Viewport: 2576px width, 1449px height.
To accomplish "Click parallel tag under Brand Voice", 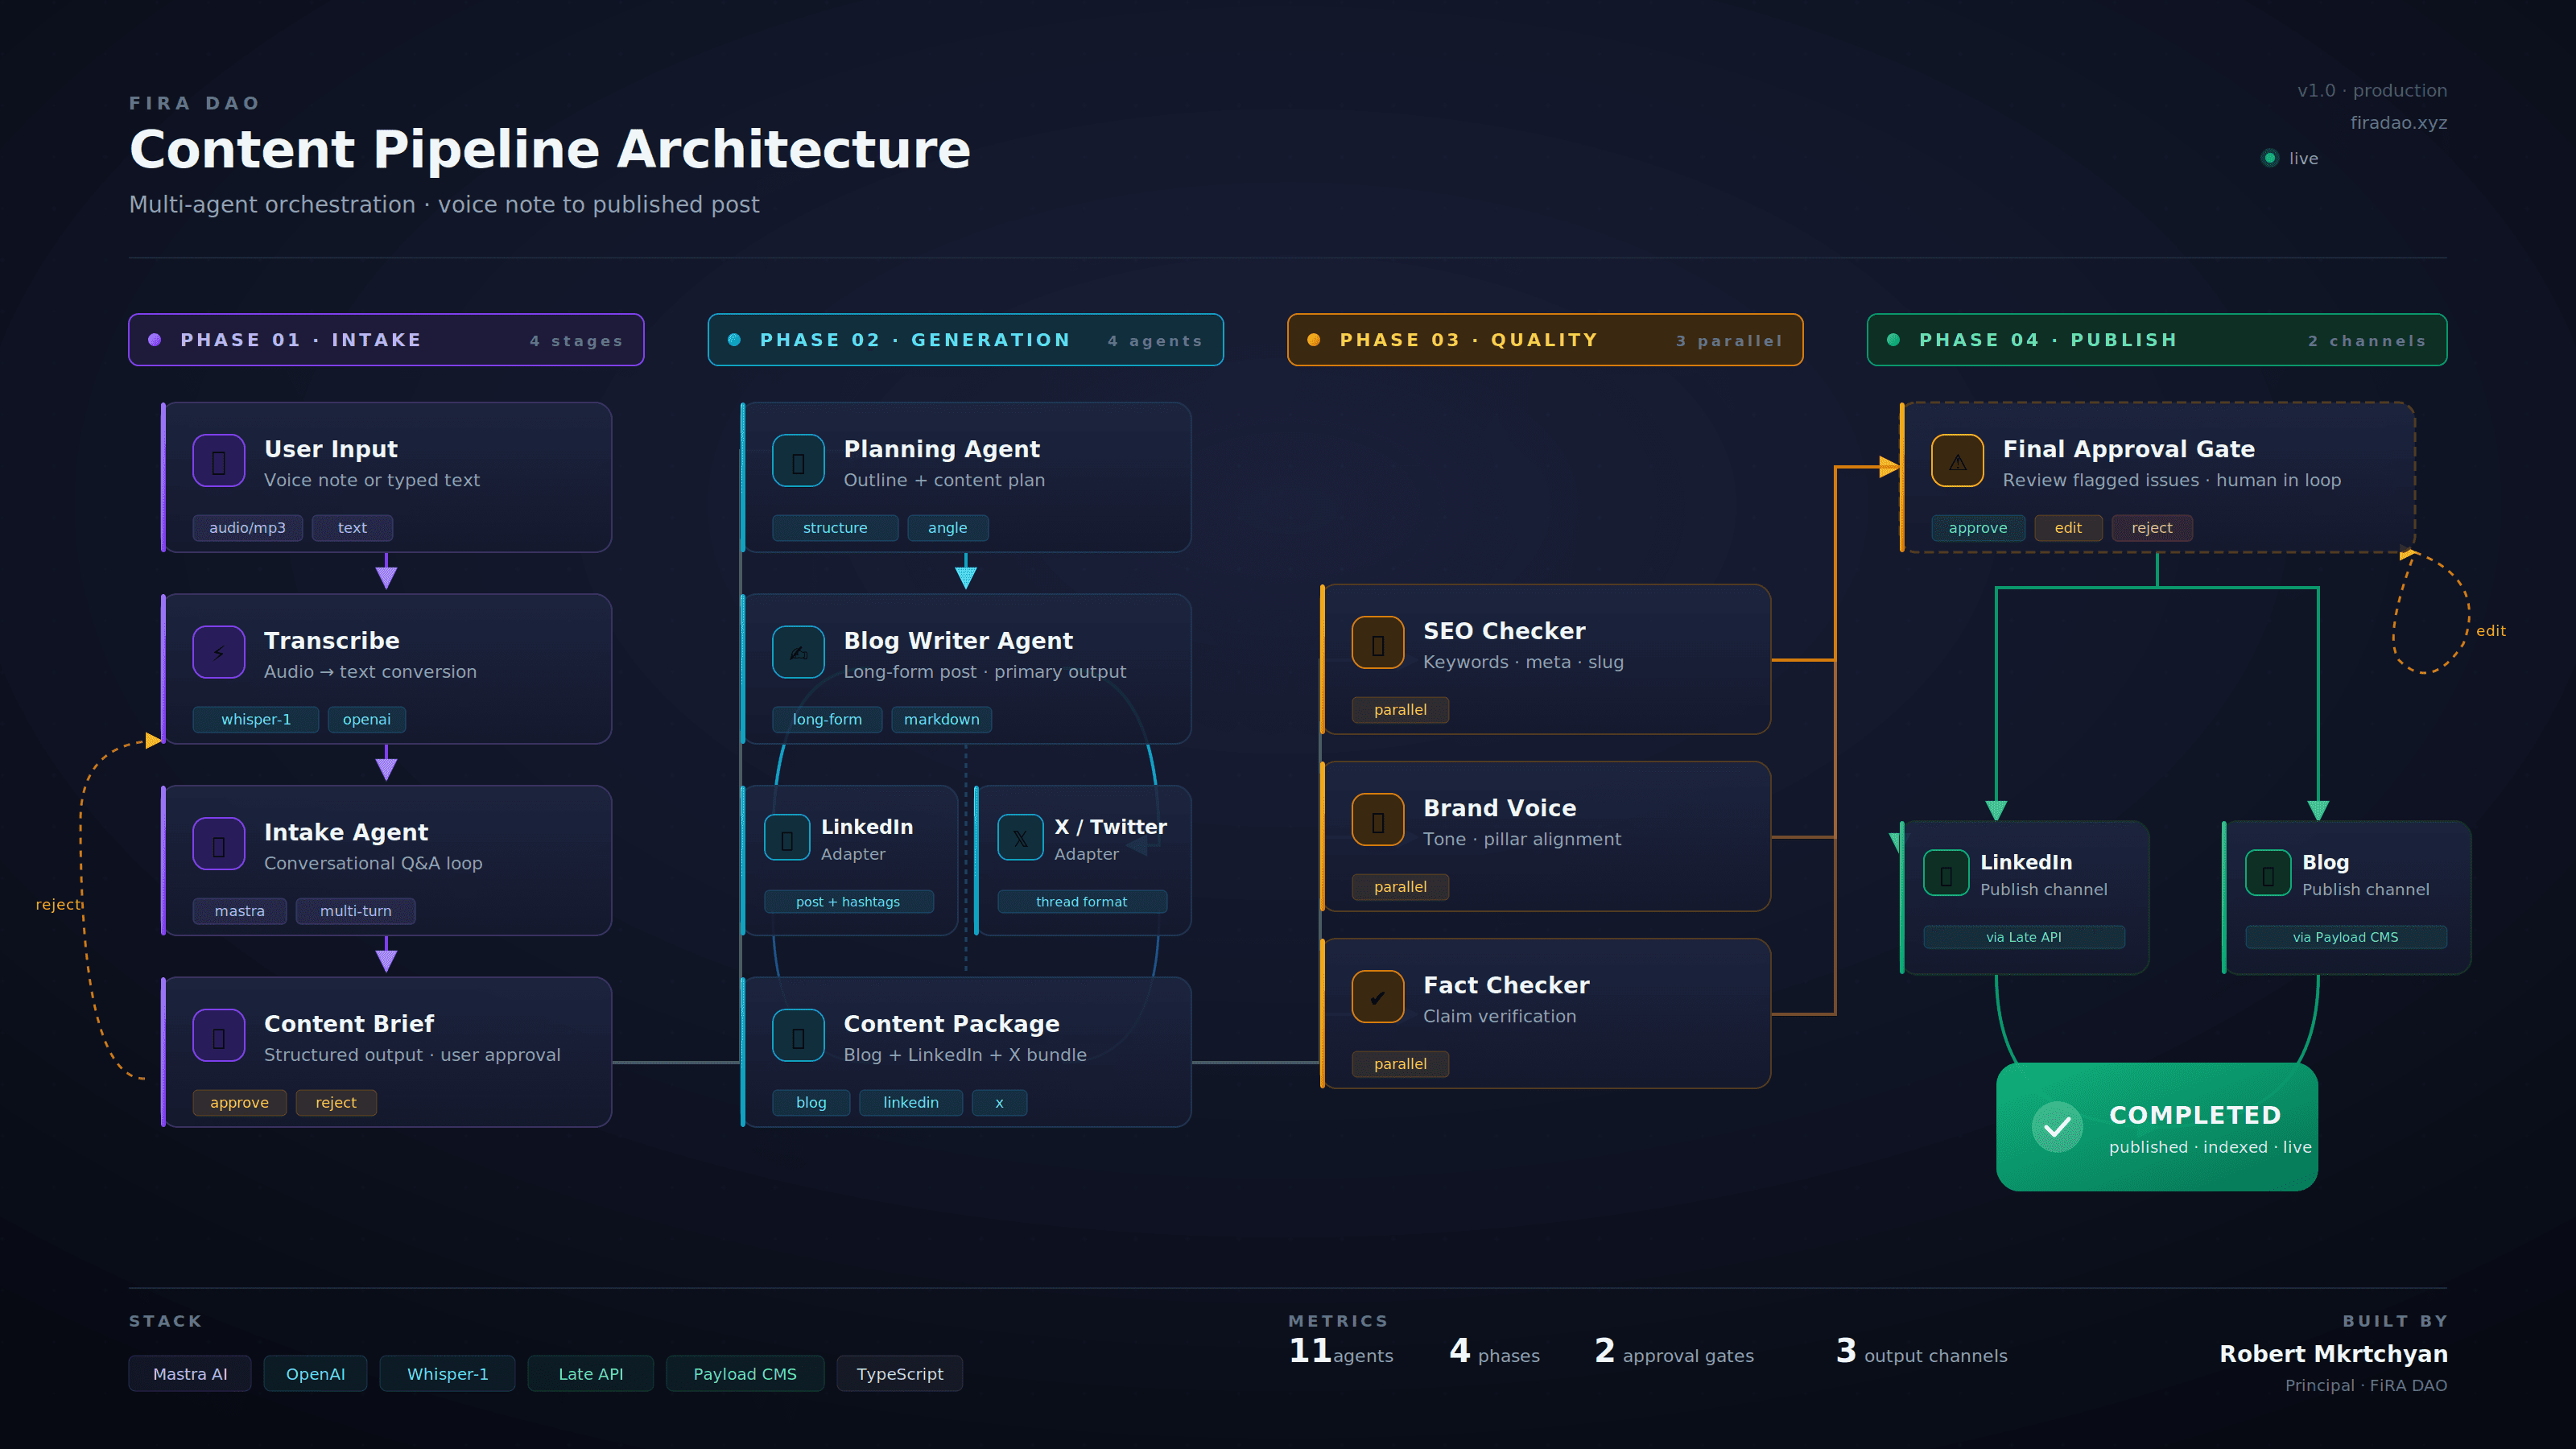I will pyautogui.click(x=1400, y=886).
